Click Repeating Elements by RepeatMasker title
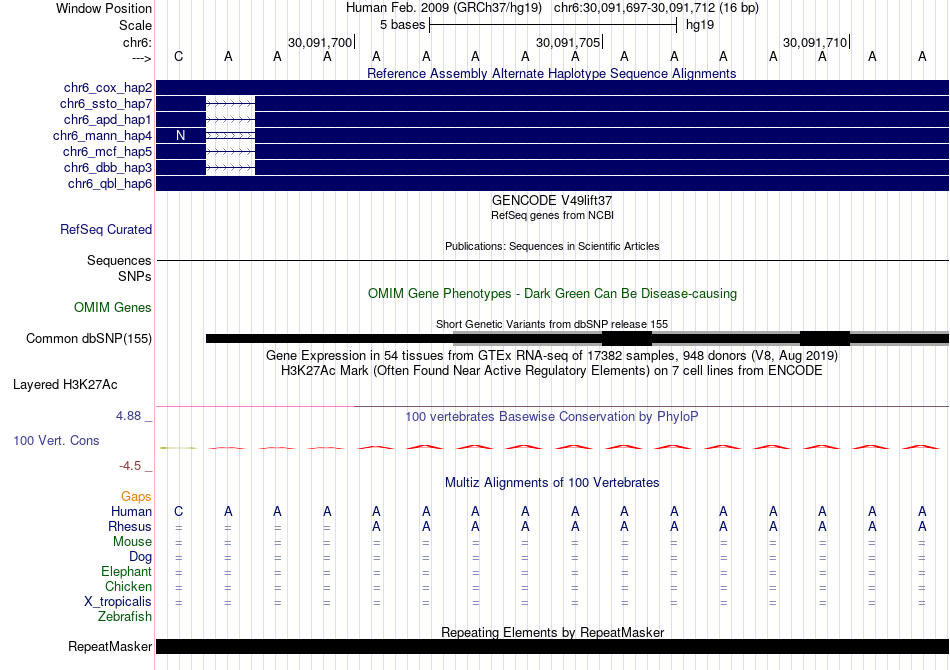The height and width of the screenshot is (670, 950). pyautogui.click(x=552, y=632)
